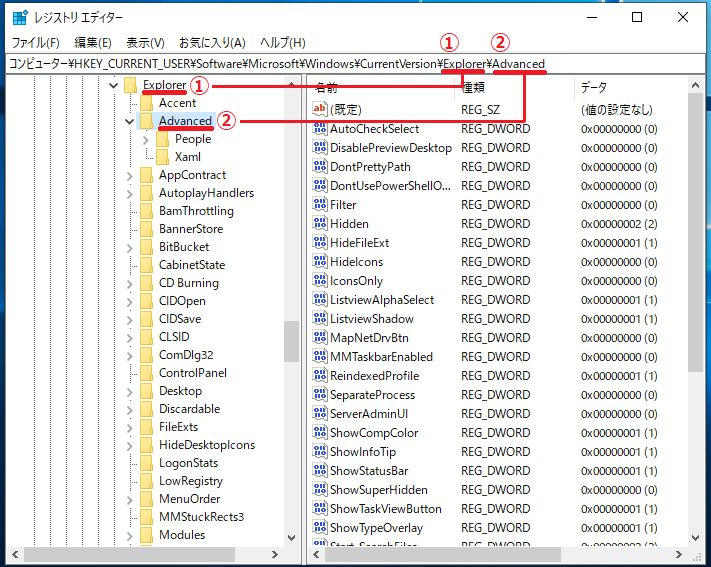711x567 pixels.
Task: Select the CabinetState key
Action: [192, 265]
